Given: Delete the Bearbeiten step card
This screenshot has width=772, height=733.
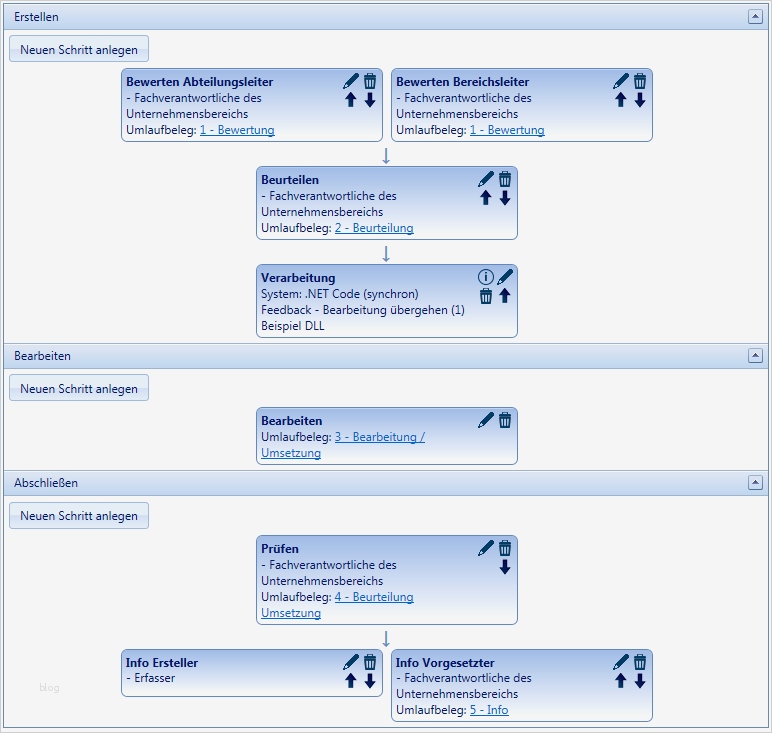Looking at the screenshot, I should tap(505, 420).
